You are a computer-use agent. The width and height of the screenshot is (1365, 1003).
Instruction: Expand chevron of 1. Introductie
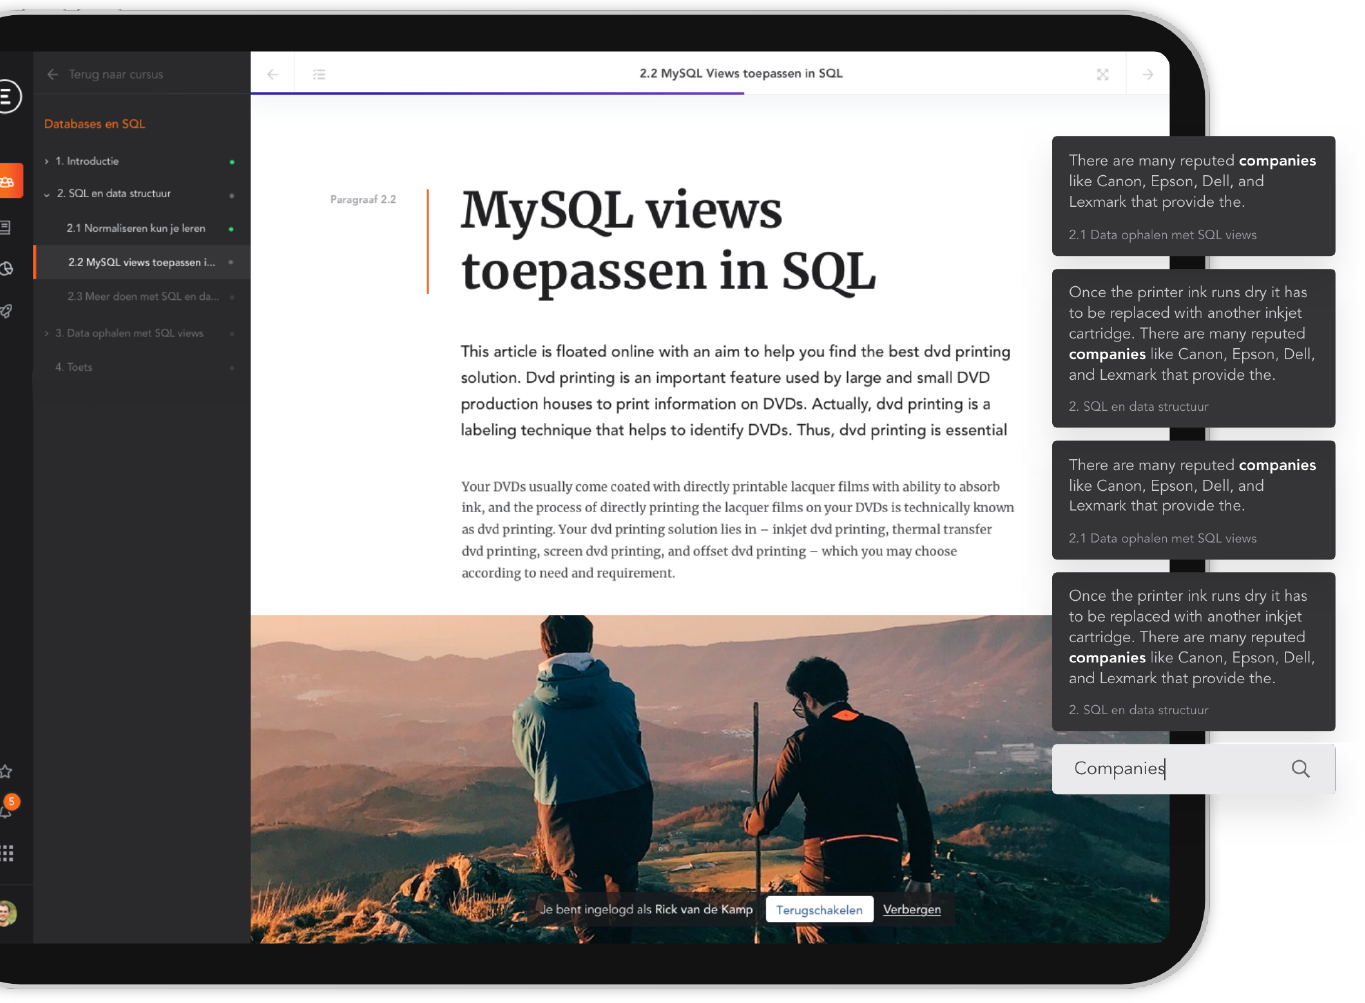pyautogui.click(x=46, y=161)
